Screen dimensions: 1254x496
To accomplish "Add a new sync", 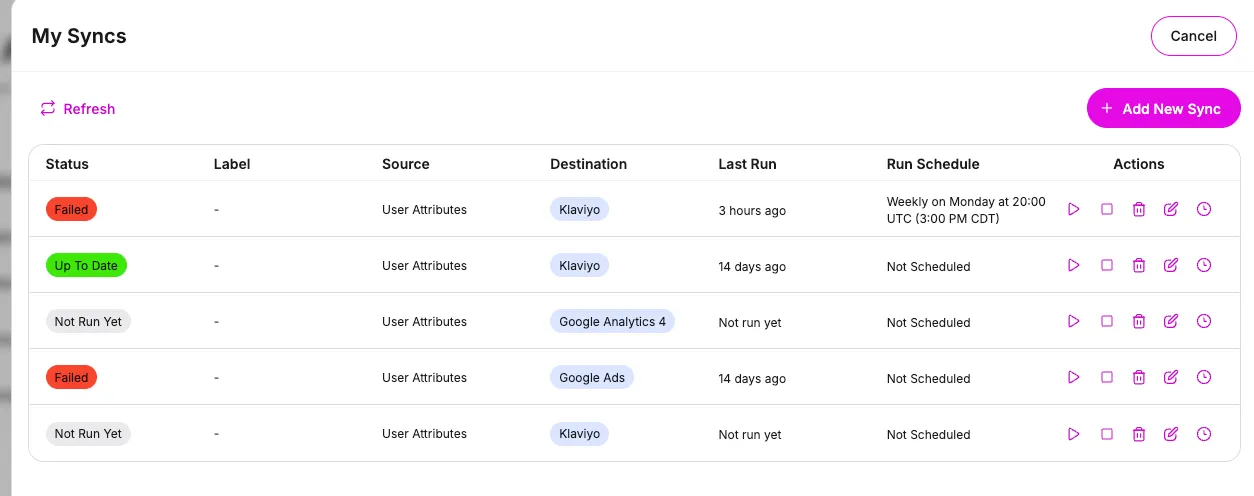I will [1163, 109].
